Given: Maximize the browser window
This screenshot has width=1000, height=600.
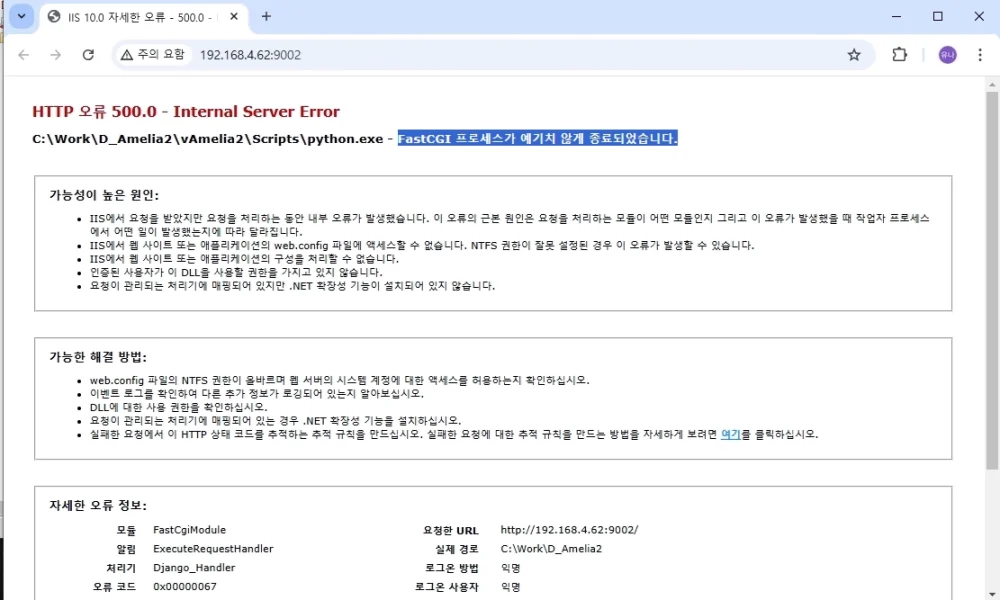Looking at the screenshot, I should pyautogui.click(x=938, y=17).
